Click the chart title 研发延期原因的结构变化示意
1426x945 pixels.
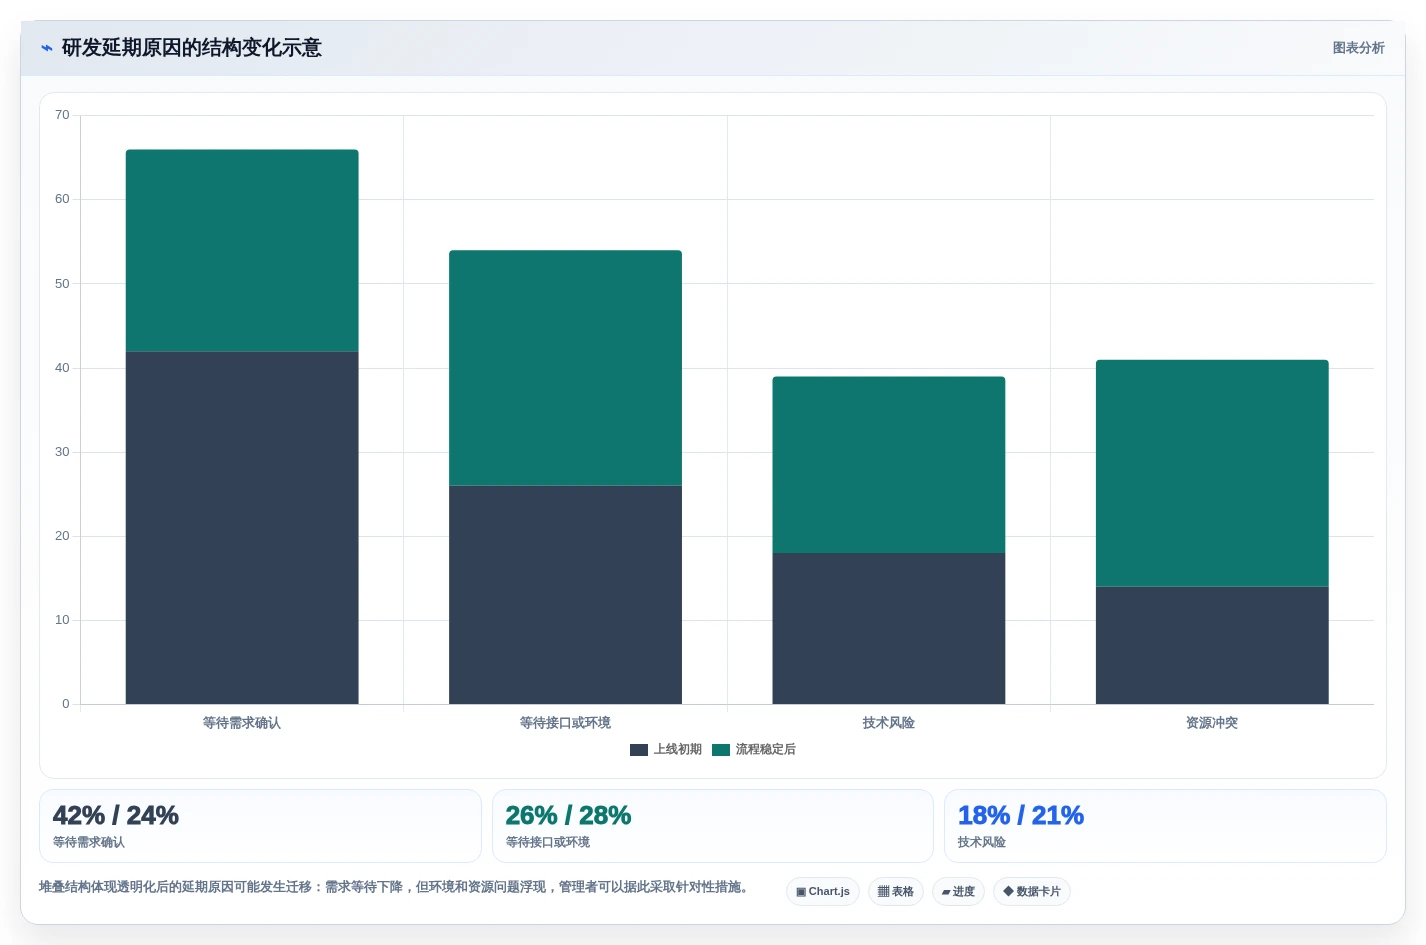(x=191, y=48)
